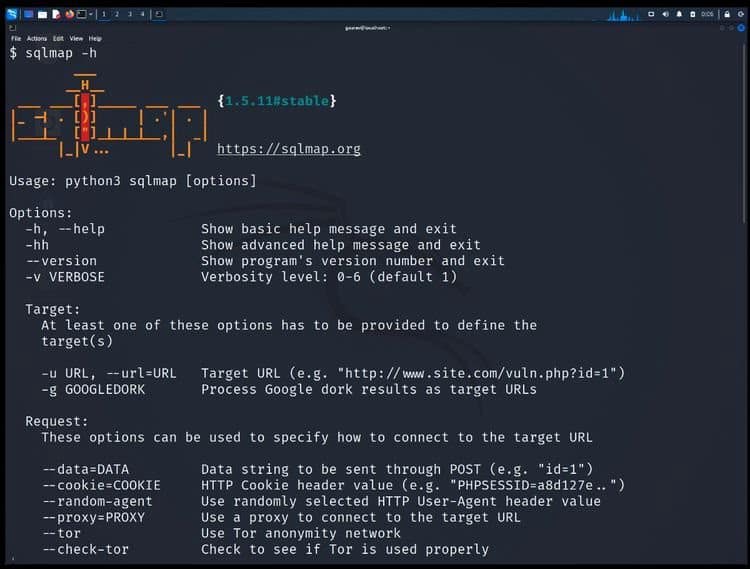Open the View menu
Image resolution: width=750 pixels, height=569 pixels.
pos(76,38)
